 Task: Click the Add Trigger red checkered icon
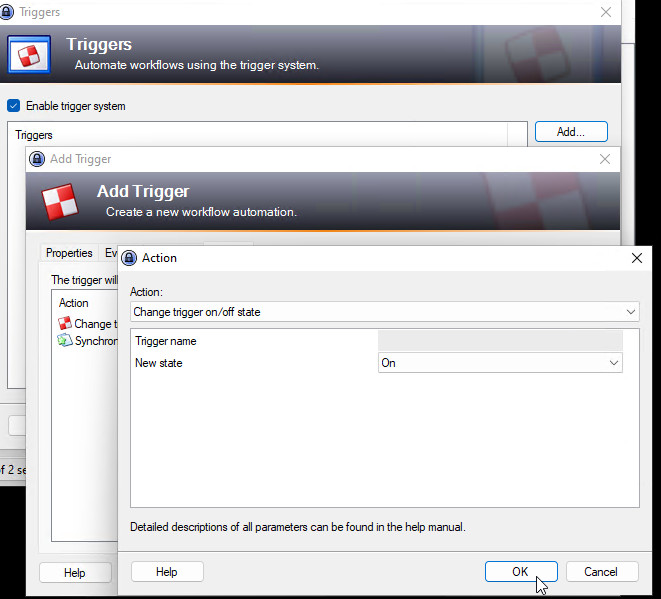(x=59, y=202)
